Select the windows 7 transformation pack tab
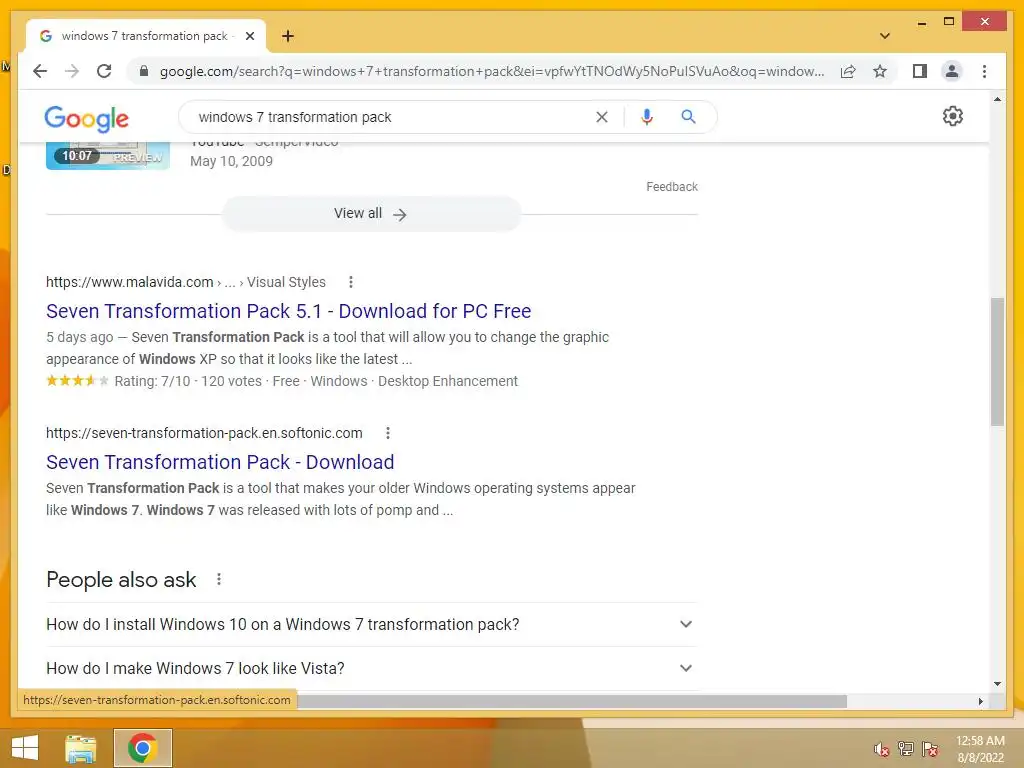This screenshot has height=768, width=1024. [145, 36]
